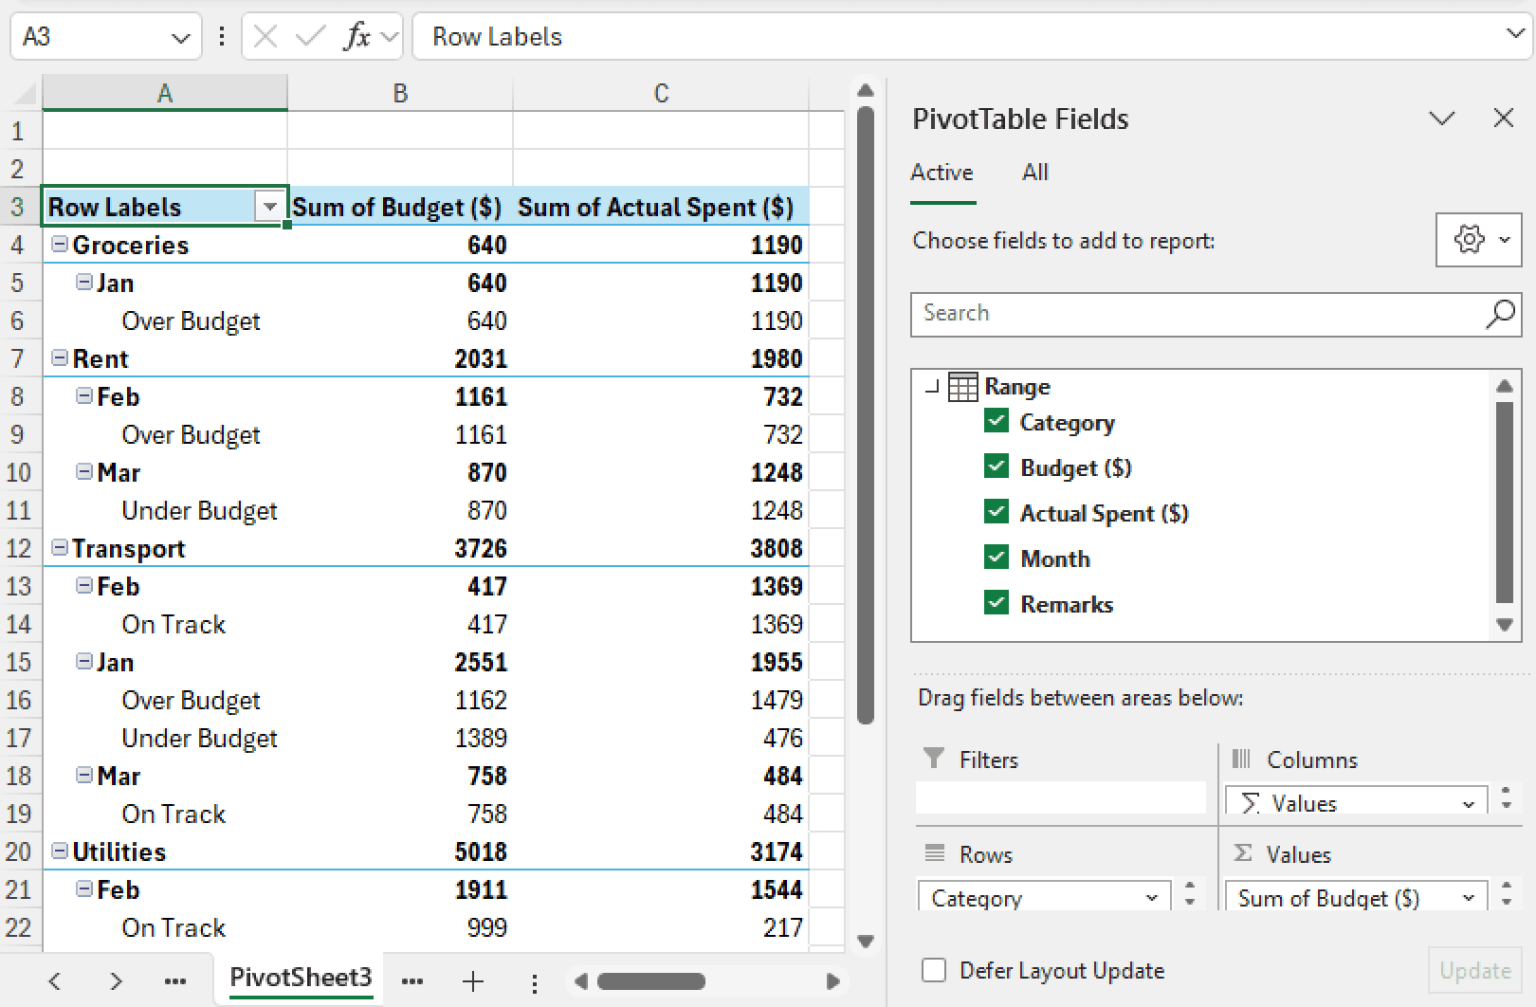1536x1007 pixels.
Task: Select the PivotSheet3 sheet tab
Action: click(299, 978)
